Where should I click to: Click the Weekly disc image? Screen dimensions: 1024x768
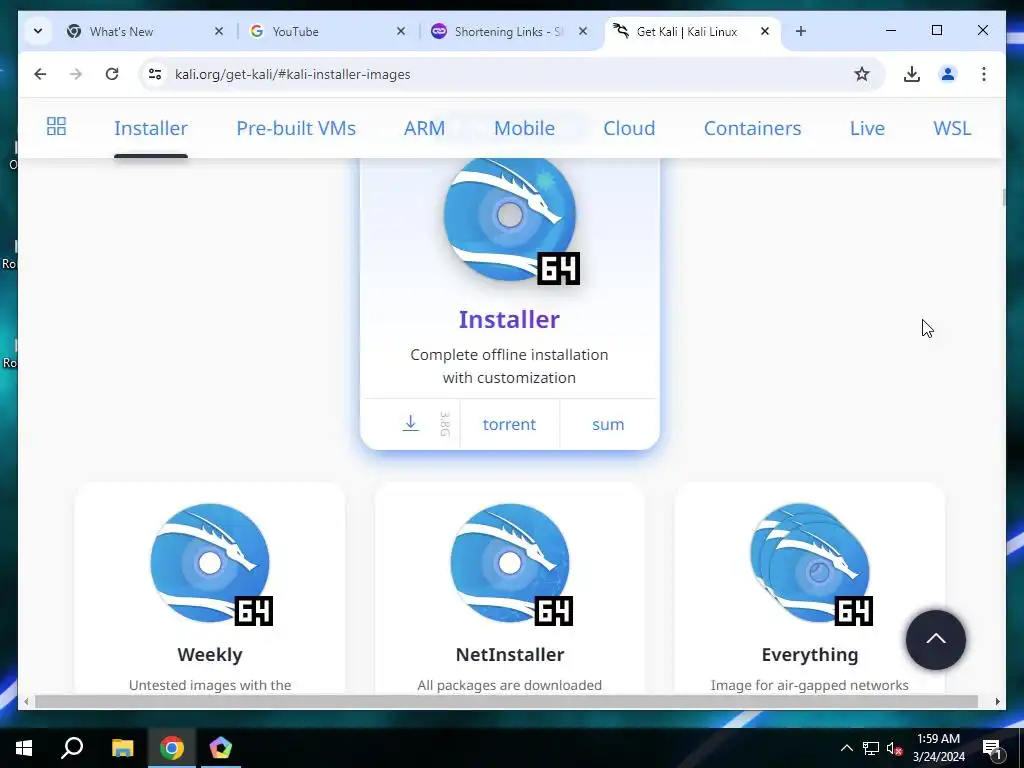(211, 563)
